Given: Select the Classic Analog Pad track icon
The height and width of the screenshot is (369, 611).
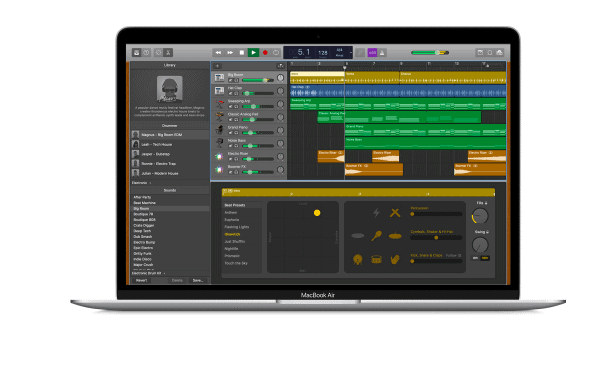Looking at the screenshot, I should [x=219, y=117].
